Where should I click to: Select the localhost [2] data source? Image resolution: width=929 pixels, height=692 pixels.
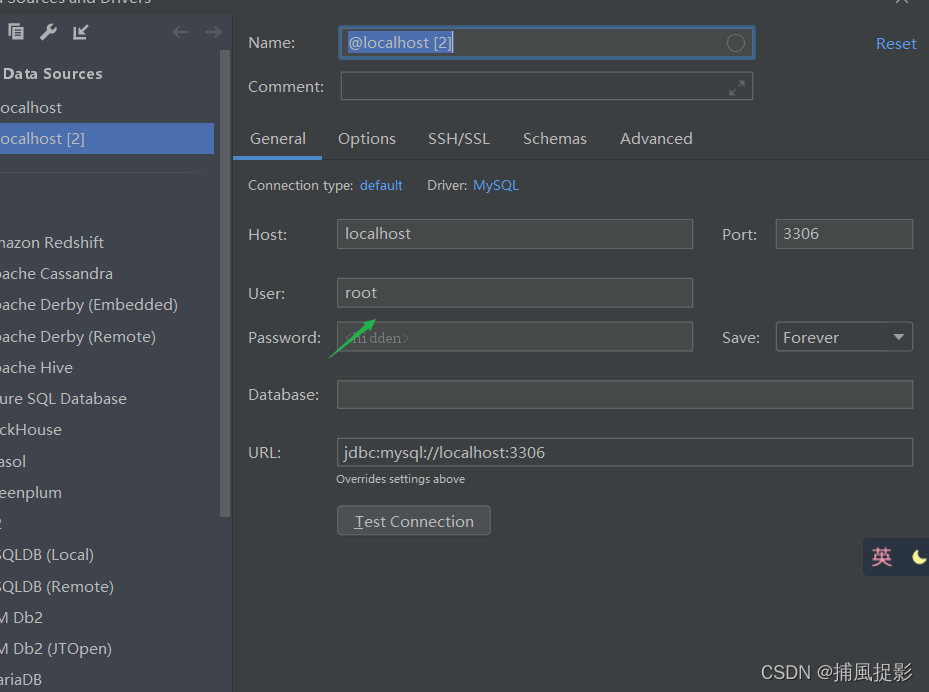(x=107, y=139)
